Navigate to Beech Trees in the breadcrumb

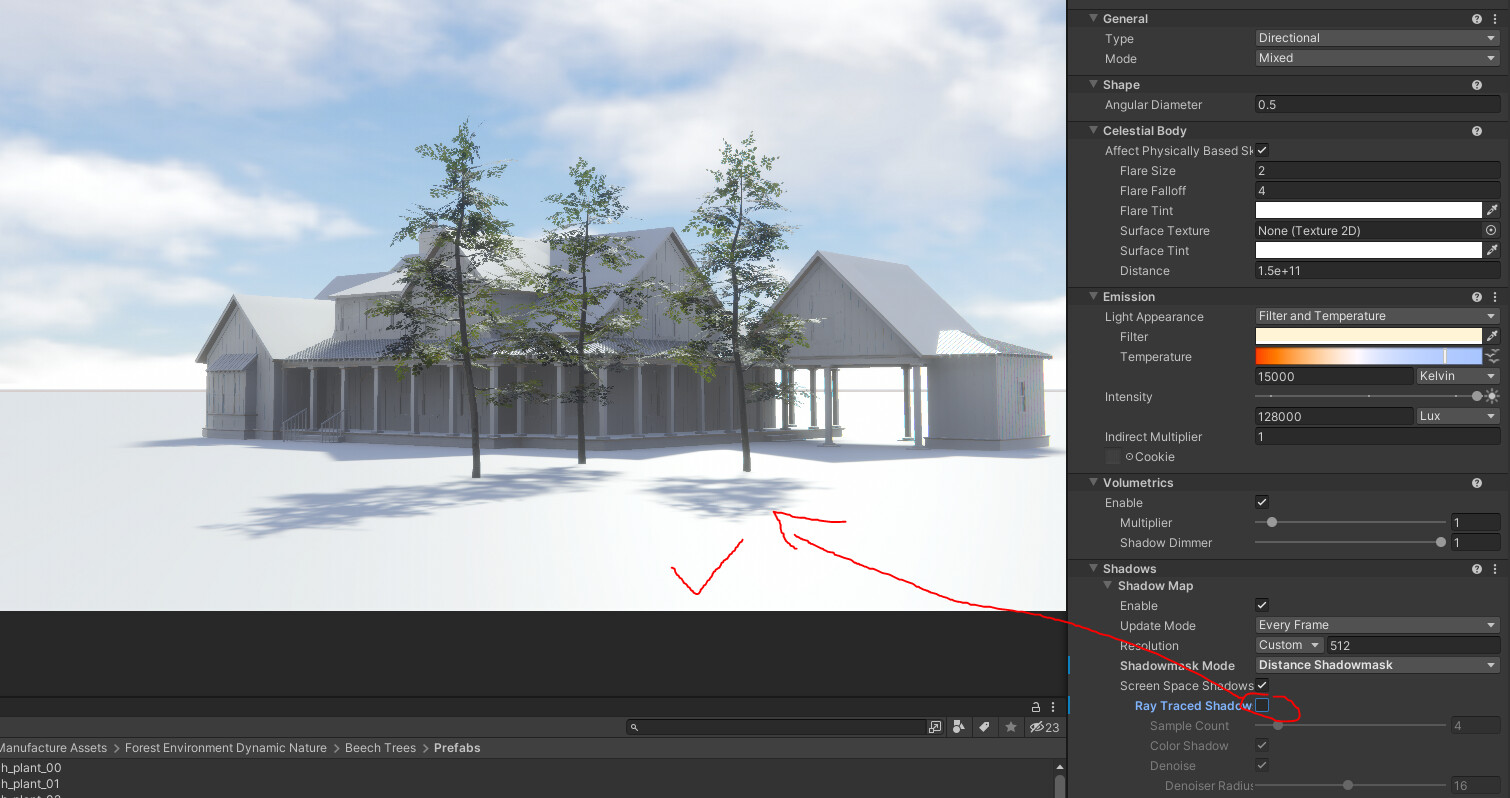pyautogui.click(x=380, y=747)
